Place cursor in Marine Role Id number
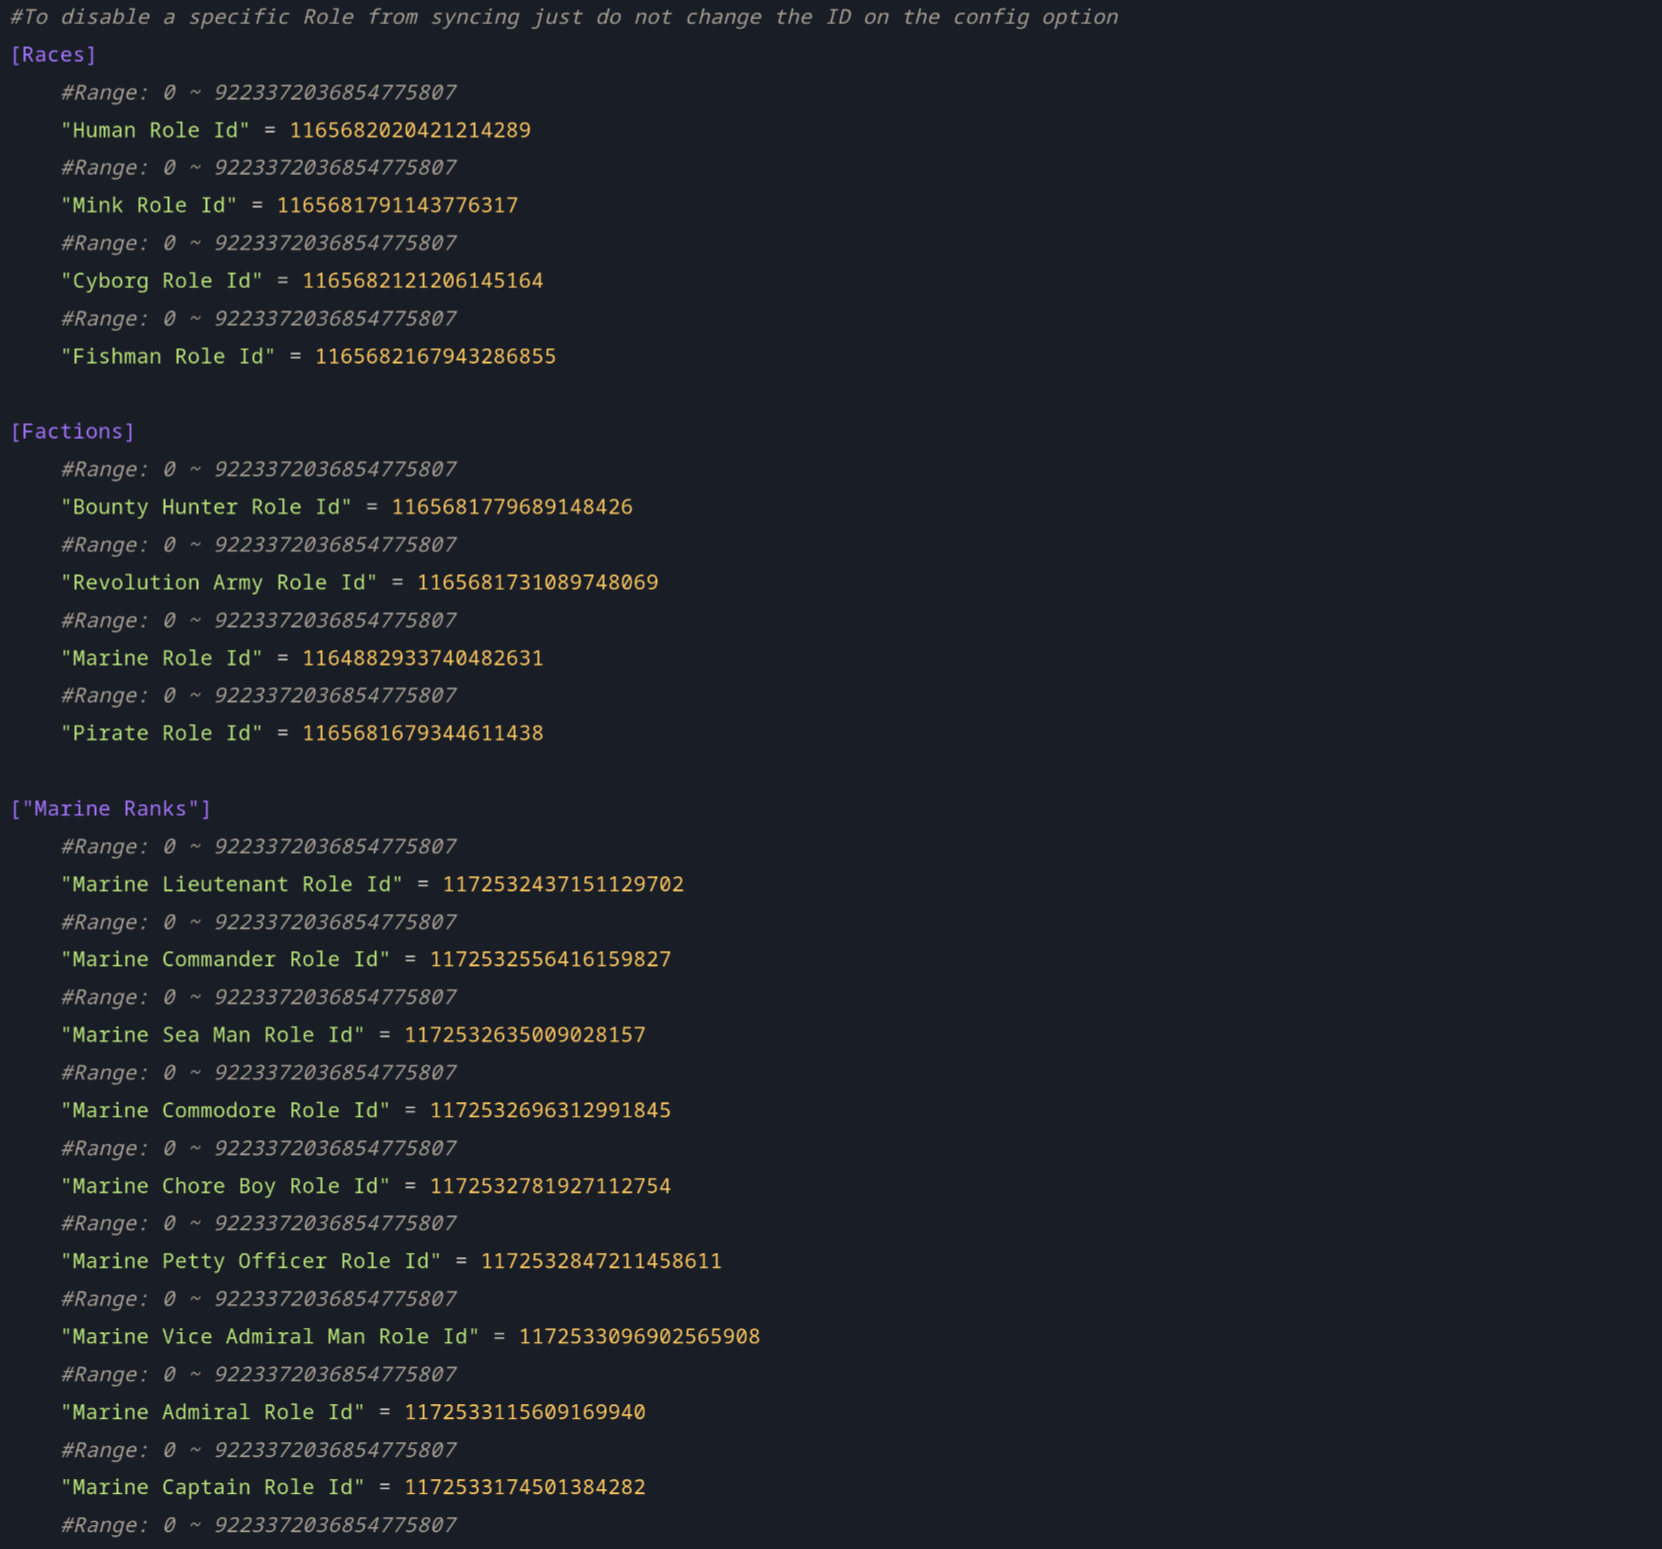Image resolution: width=1662 pixels, height=1549 pixels. coord(422,658)
